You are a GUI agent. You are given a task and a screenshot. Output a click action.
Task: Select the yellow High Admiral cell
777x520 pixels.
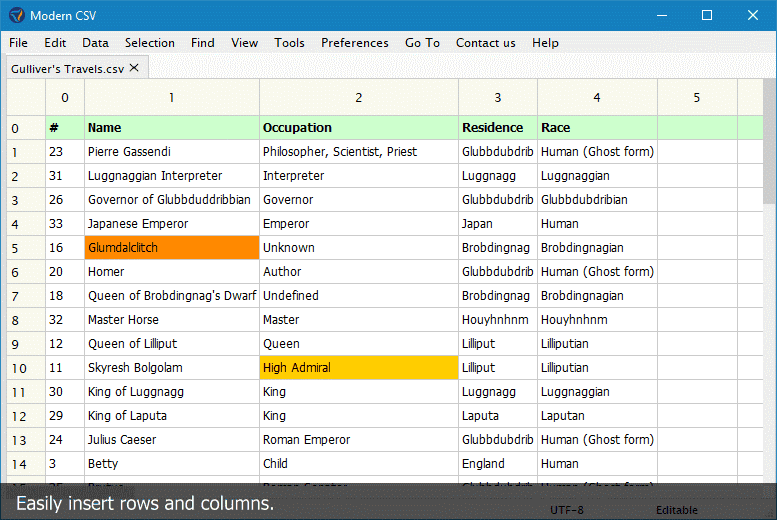(359, 367)
